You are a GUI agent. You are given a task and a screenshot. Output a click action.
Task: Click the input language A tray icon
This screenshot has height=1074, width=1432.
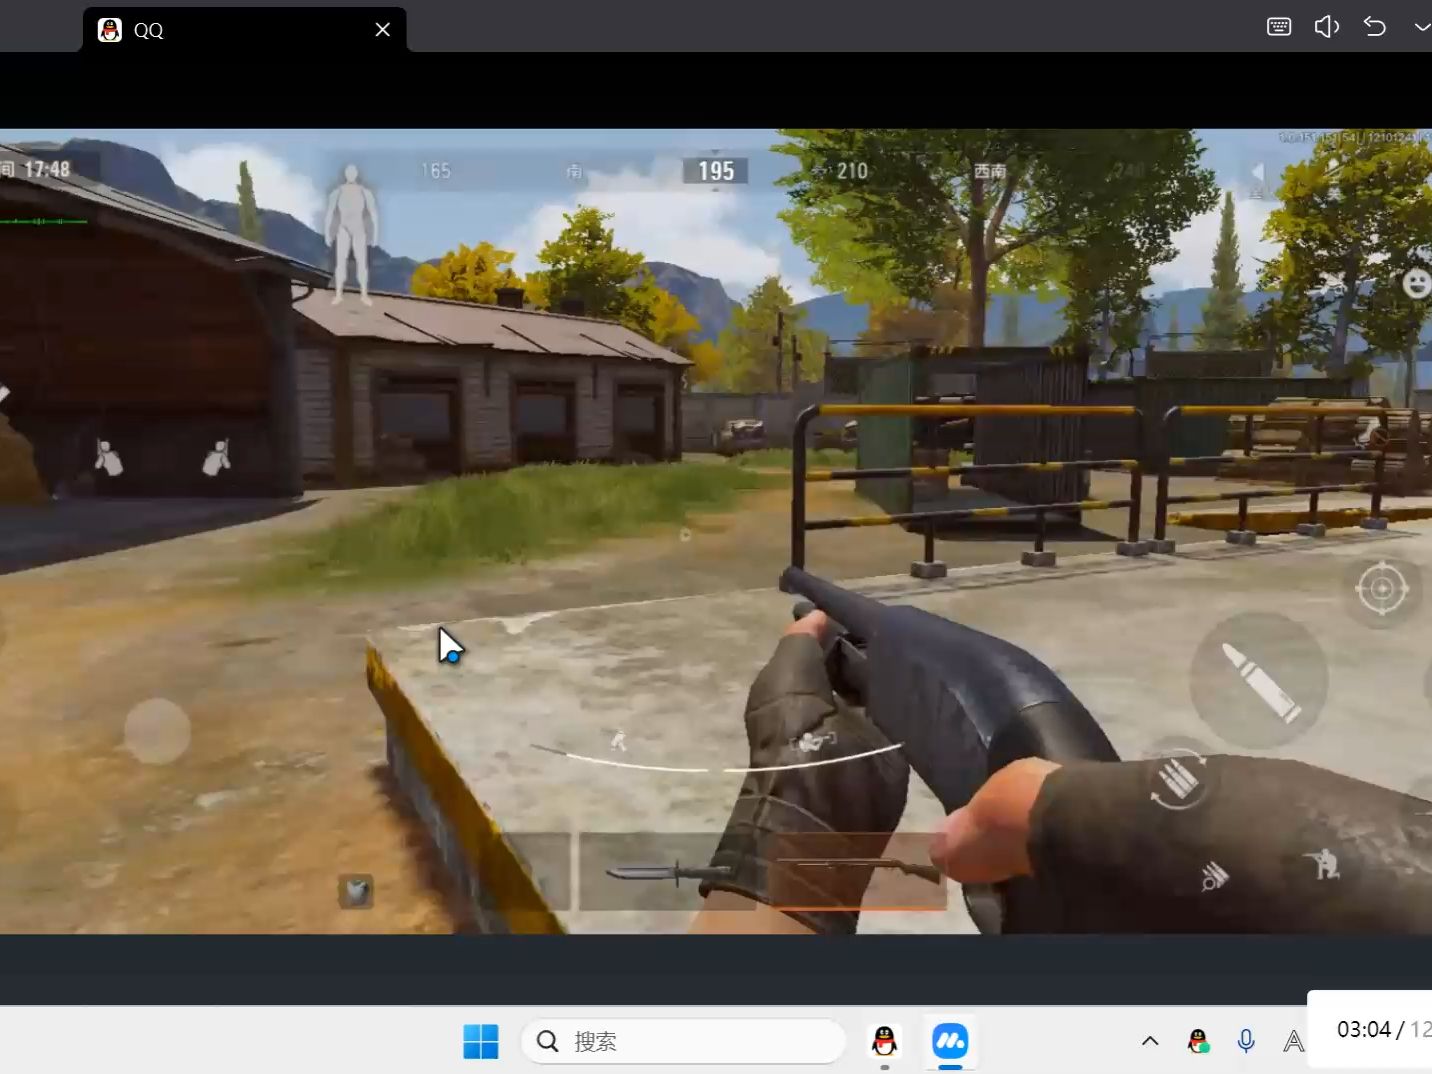[x=1293, y=1041]
